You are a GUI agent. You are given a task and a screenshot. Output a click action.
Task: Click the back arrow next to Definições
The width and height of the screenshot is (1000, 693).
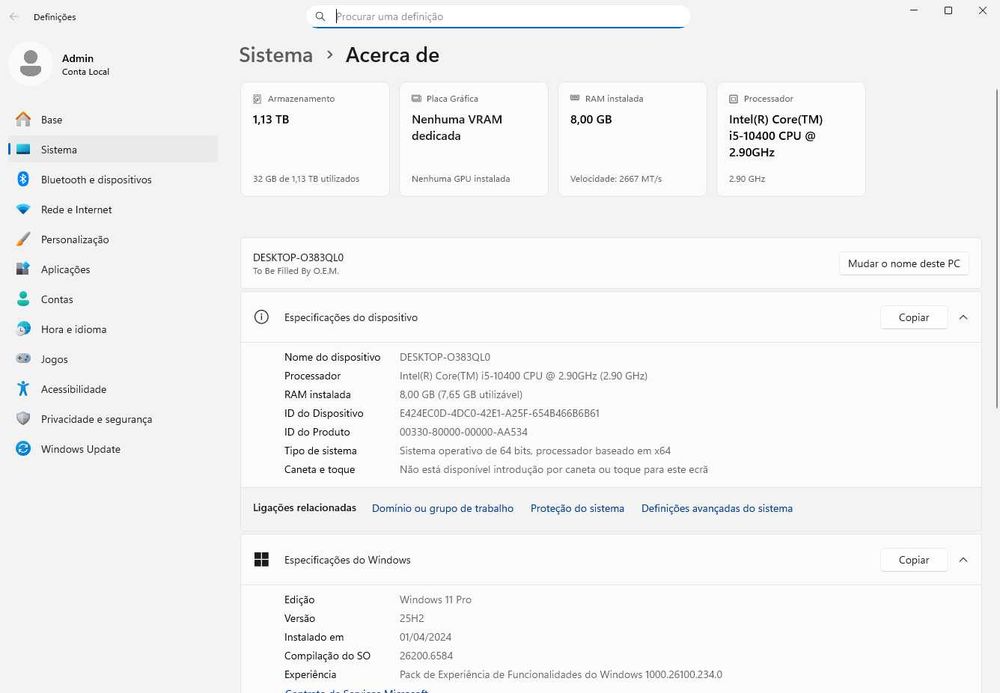14,17
